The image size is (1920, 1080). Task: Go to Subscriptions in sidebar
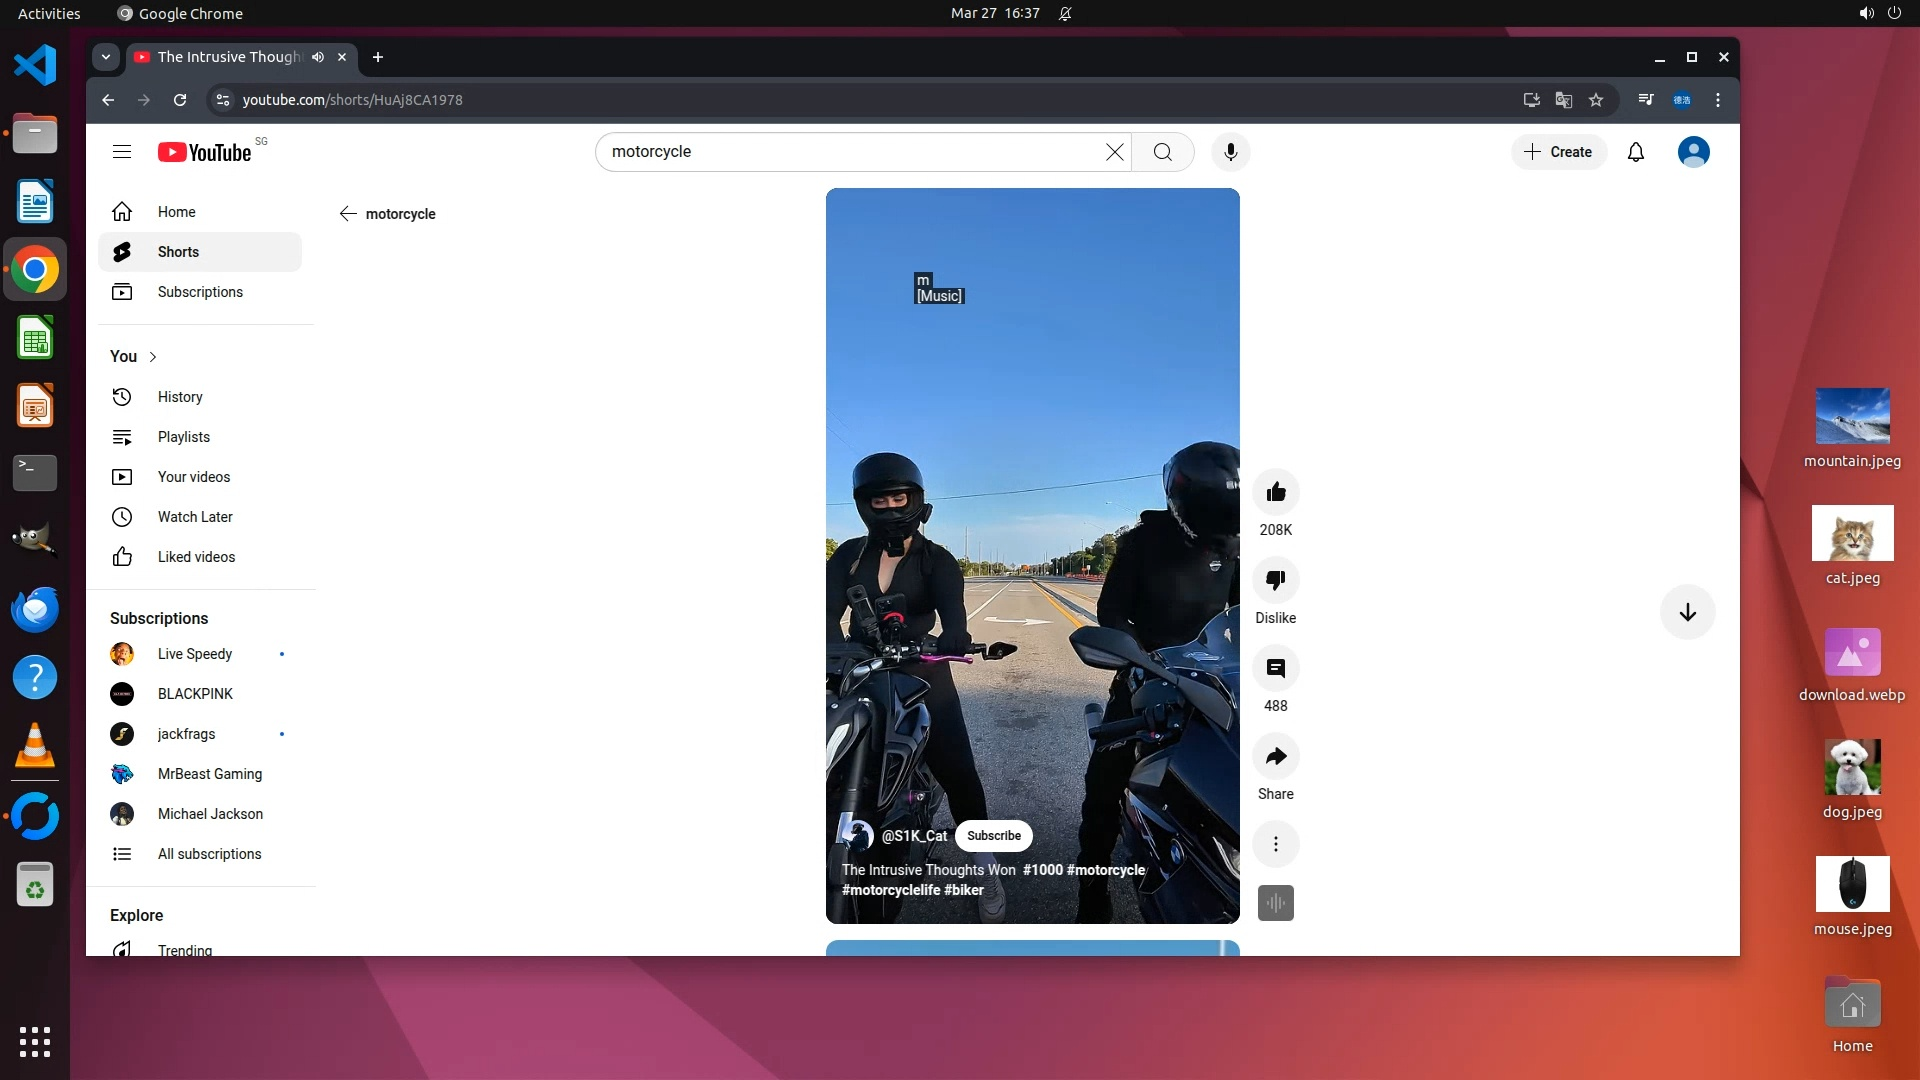[x=200, y=292]
